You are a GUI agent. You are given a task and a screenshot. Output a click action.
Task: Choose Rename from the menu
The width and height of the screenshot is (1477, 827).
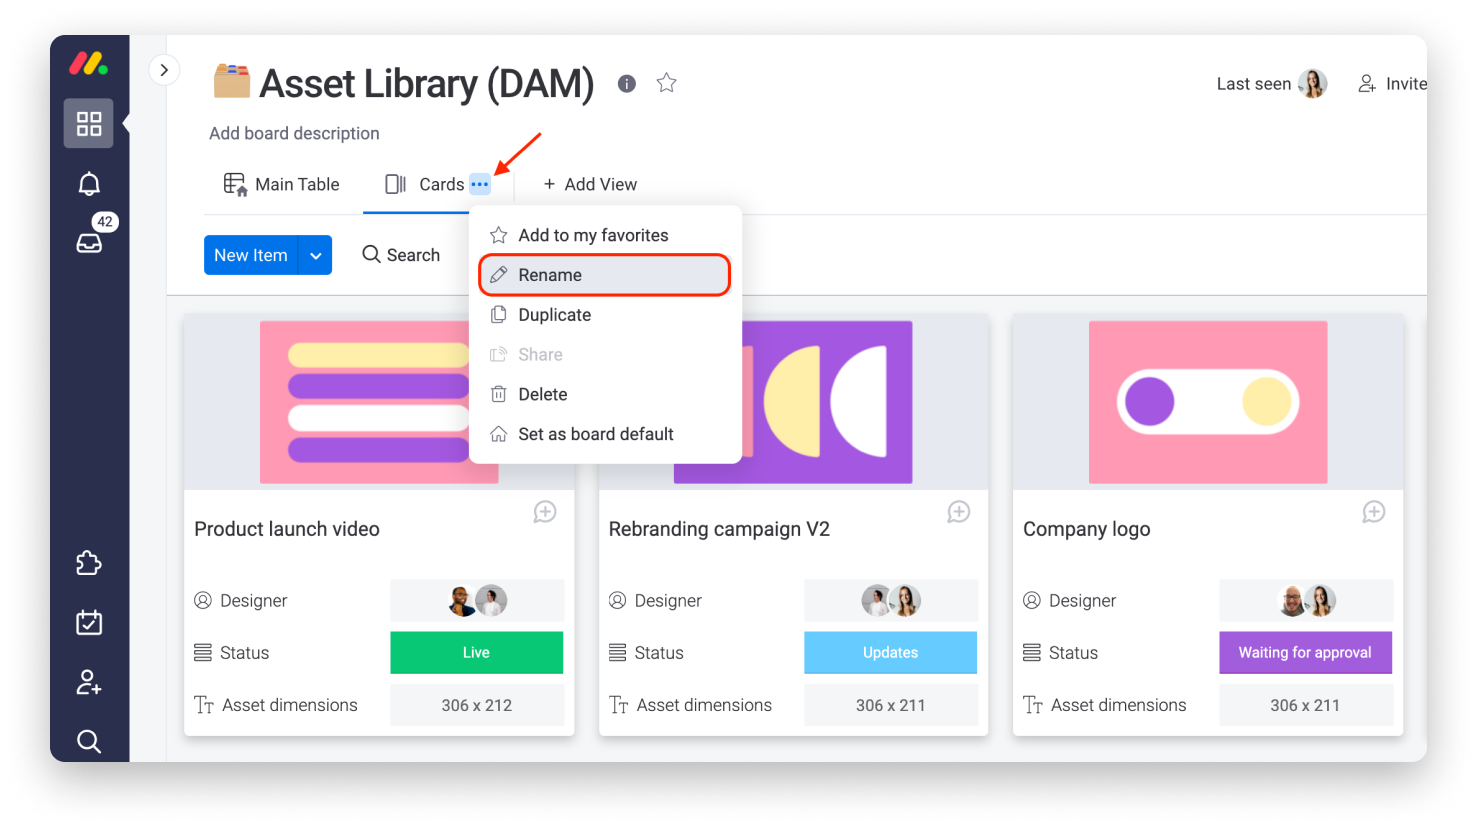tap(605, 275)
